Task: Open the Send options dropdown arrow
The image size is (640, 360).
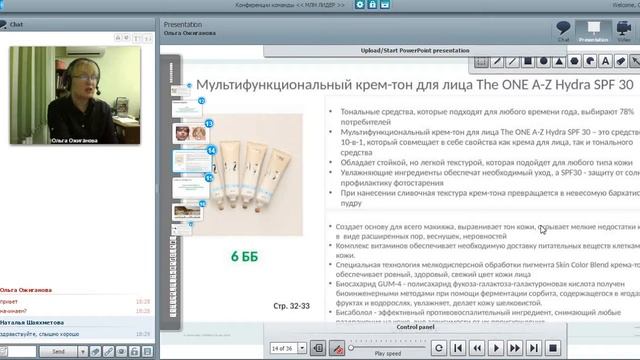Action: (x=82, y=351)
